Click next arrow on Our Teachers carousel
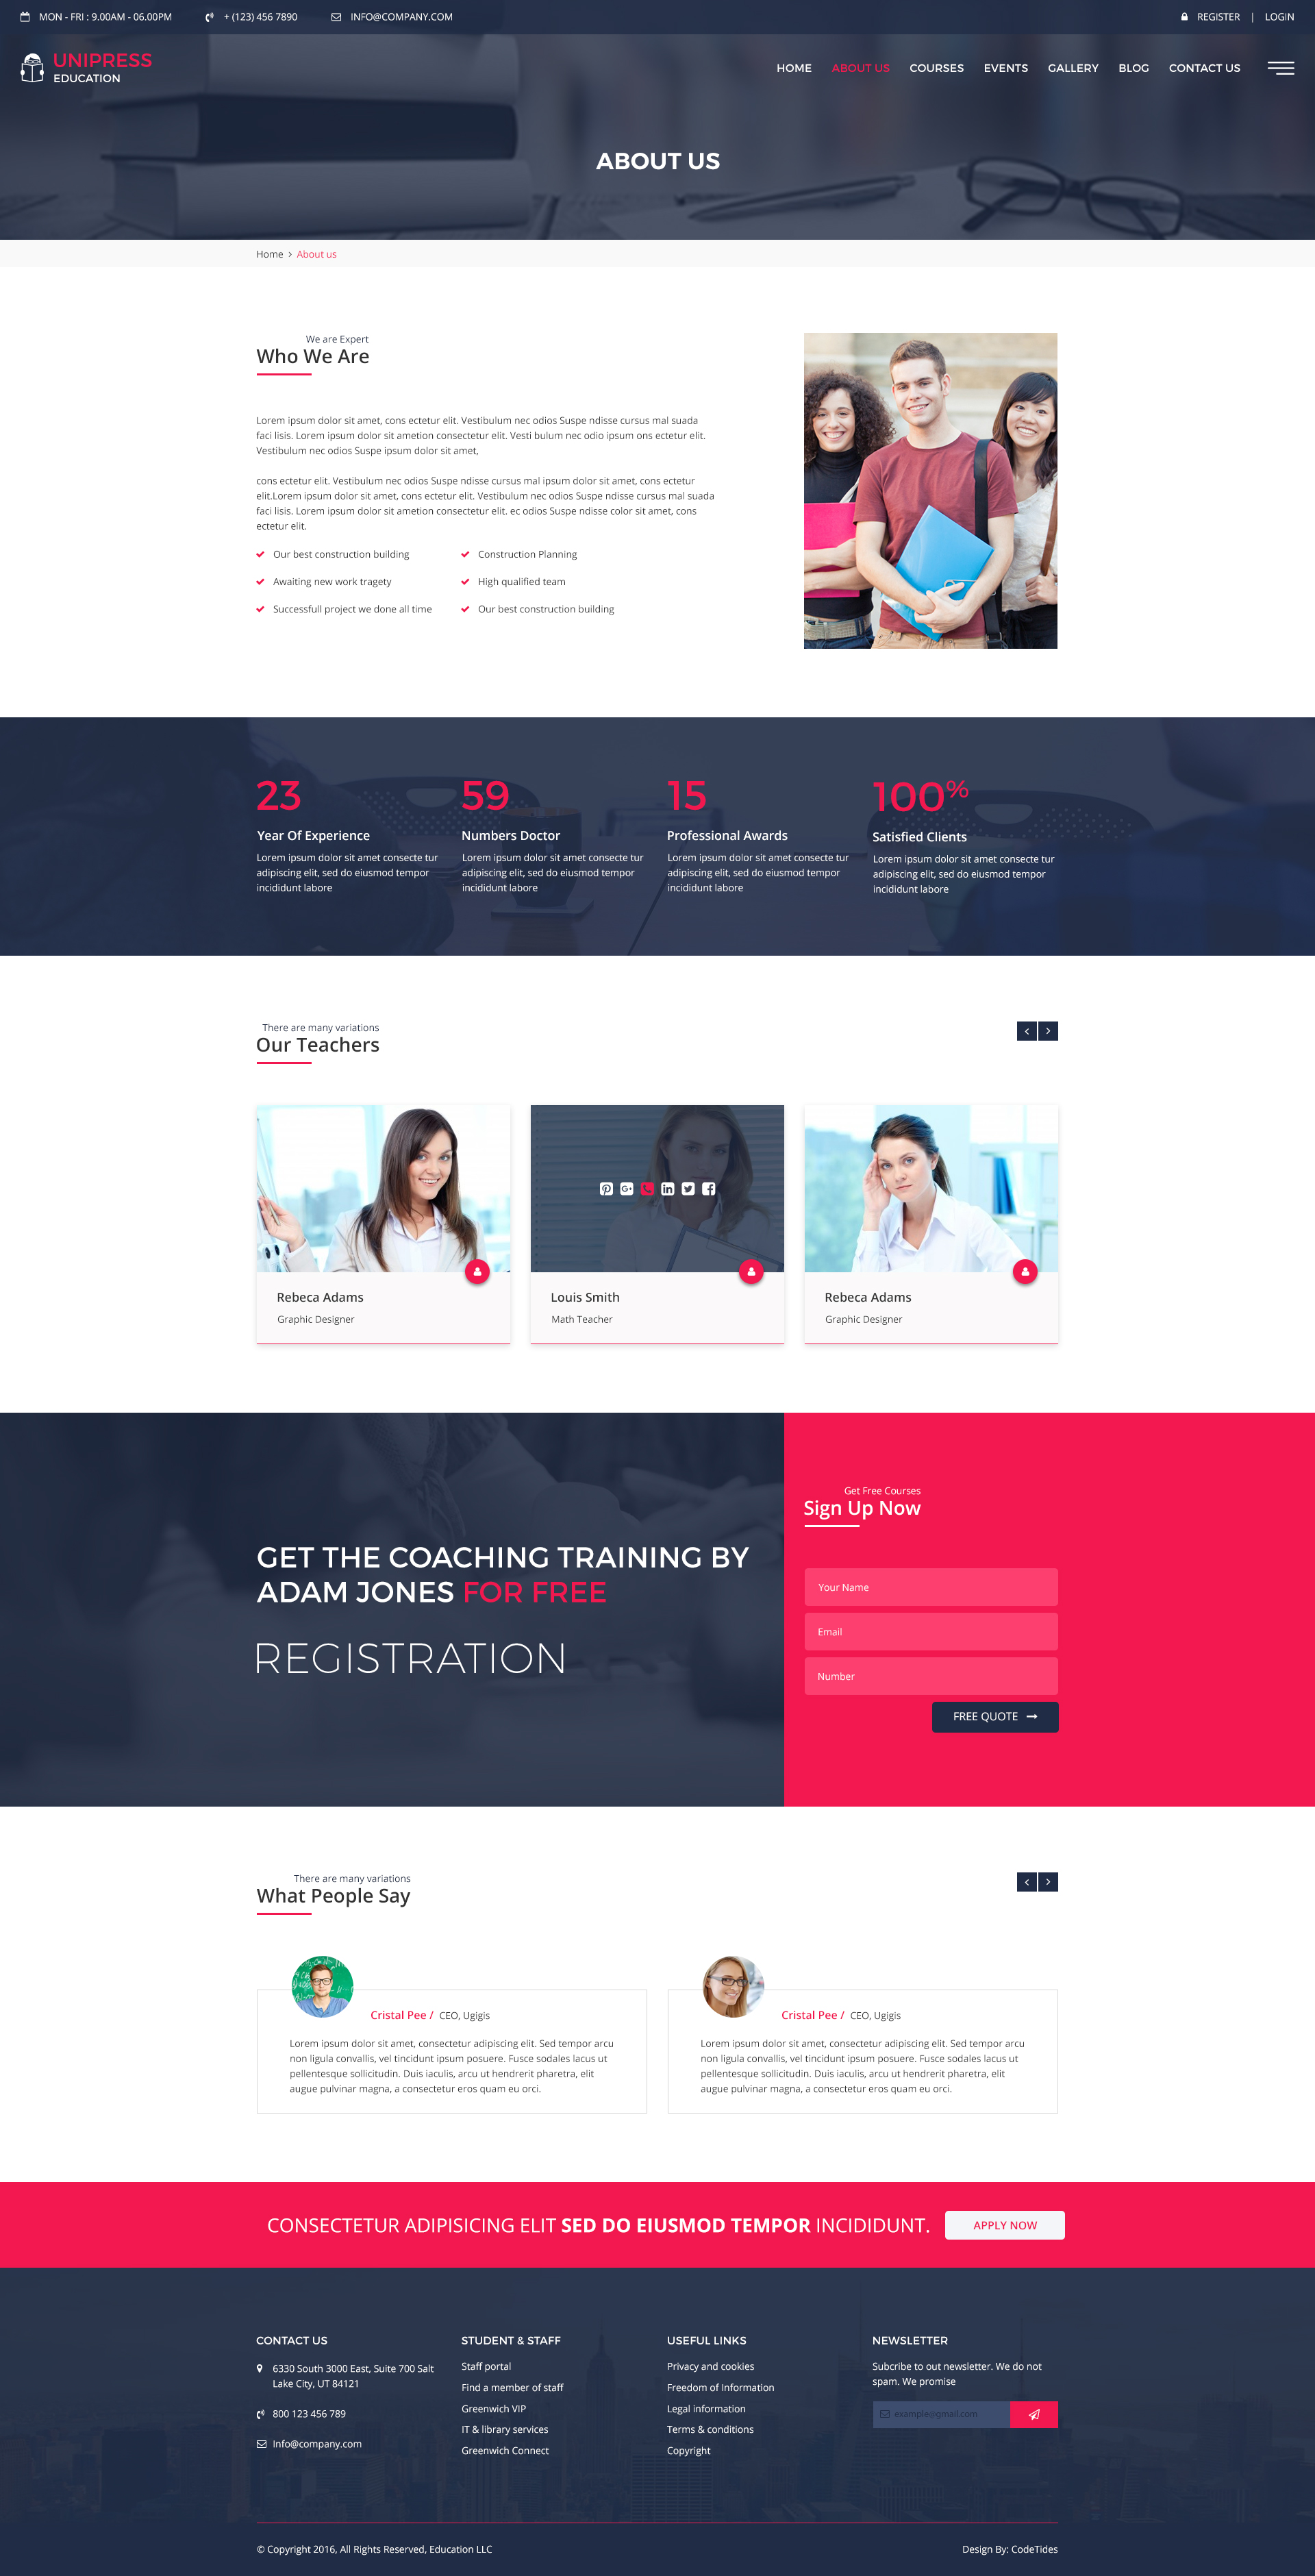The height and width of the screenshot is (2576, 1315). click(x=1049, y=1030)
